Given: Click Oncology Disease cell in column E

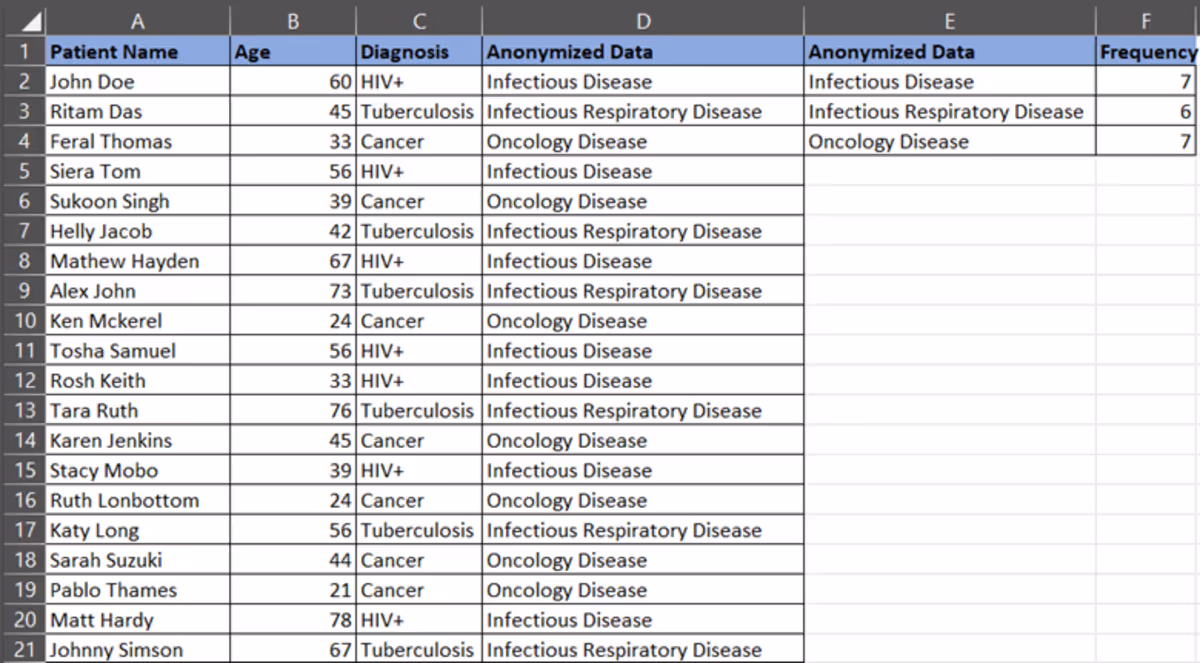Looking at the screenshot, I should (x=950, y=142).
